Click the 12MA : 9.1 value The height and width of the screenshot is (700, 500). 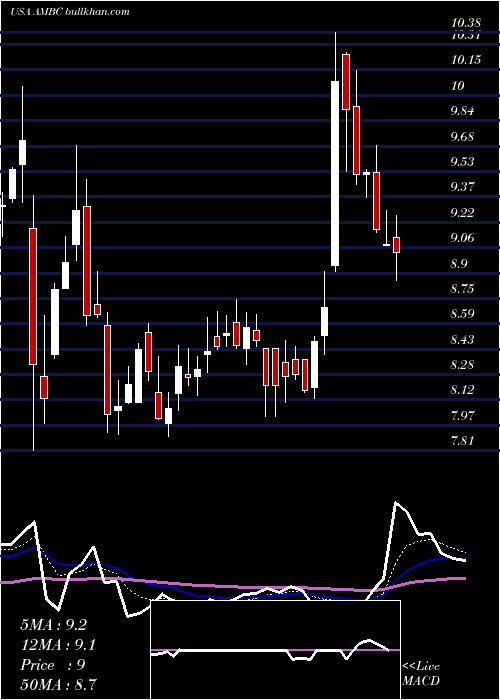pyautogui.click(x=58, y=645)
